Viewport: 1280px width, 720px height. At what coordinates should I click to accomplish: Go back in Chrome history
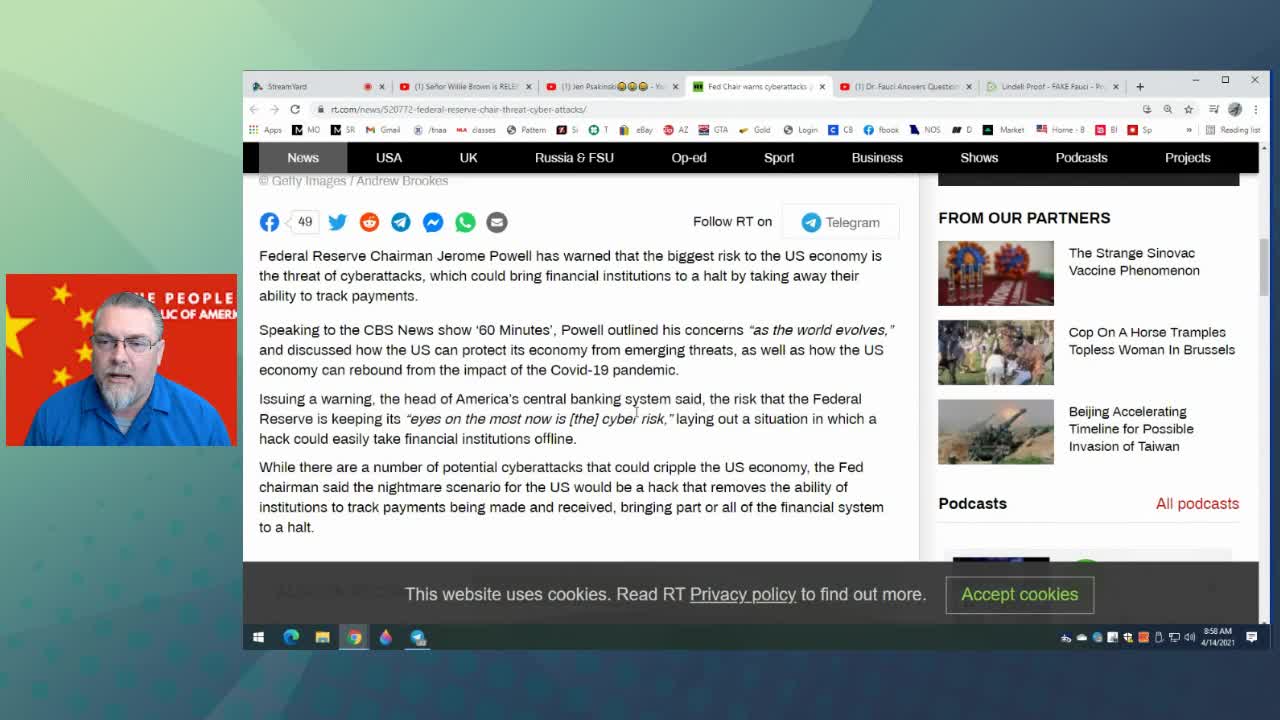pos(254,109)
